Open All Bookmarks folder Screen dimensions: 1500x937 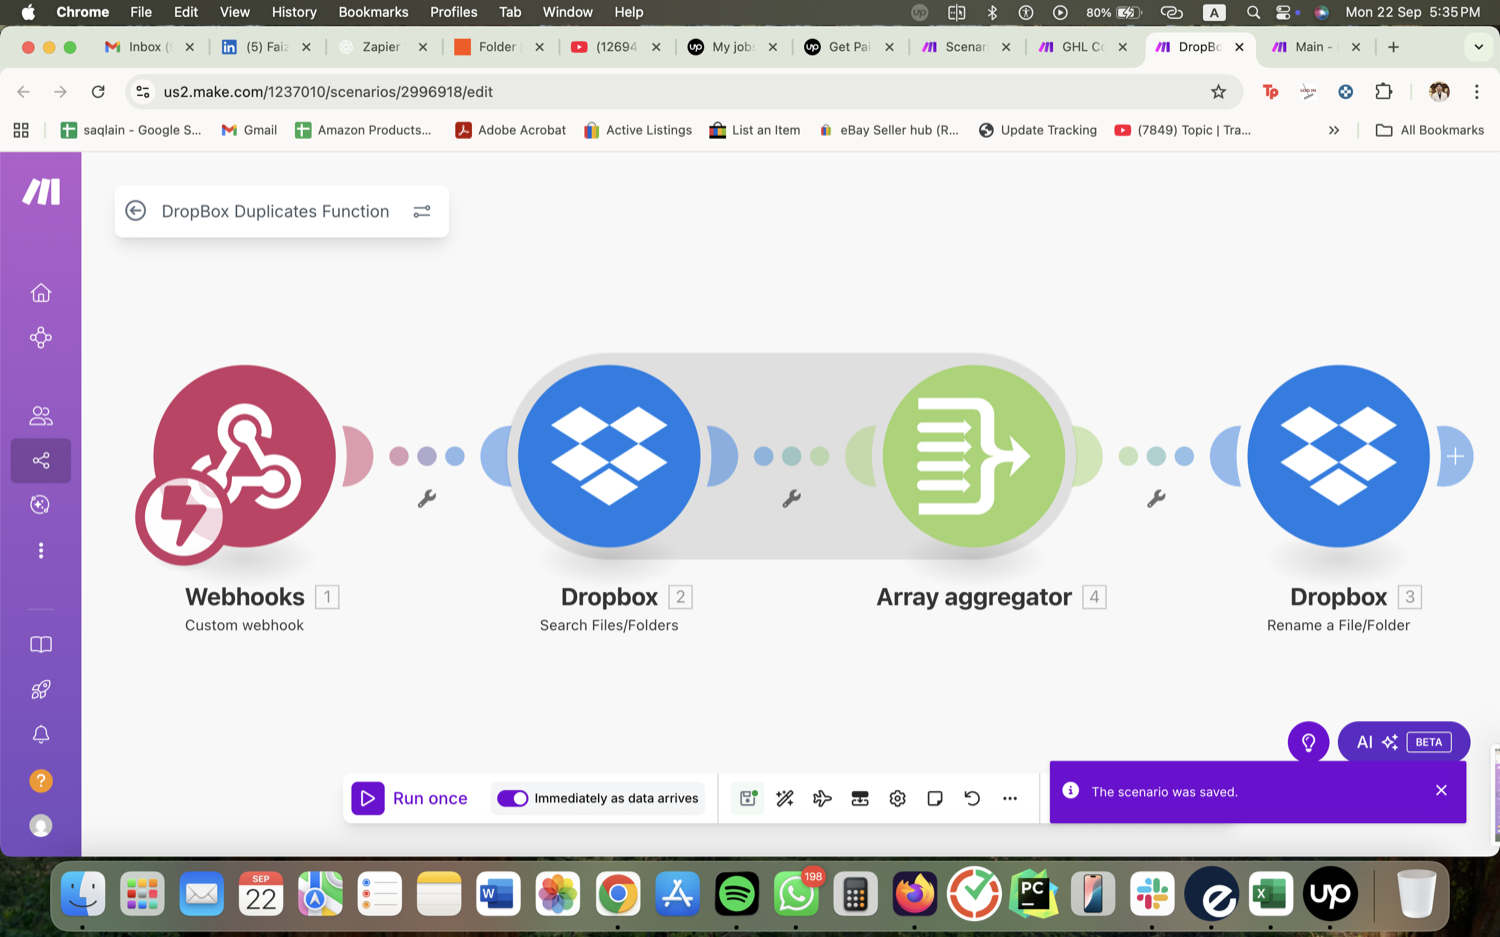pos(1430,130)
